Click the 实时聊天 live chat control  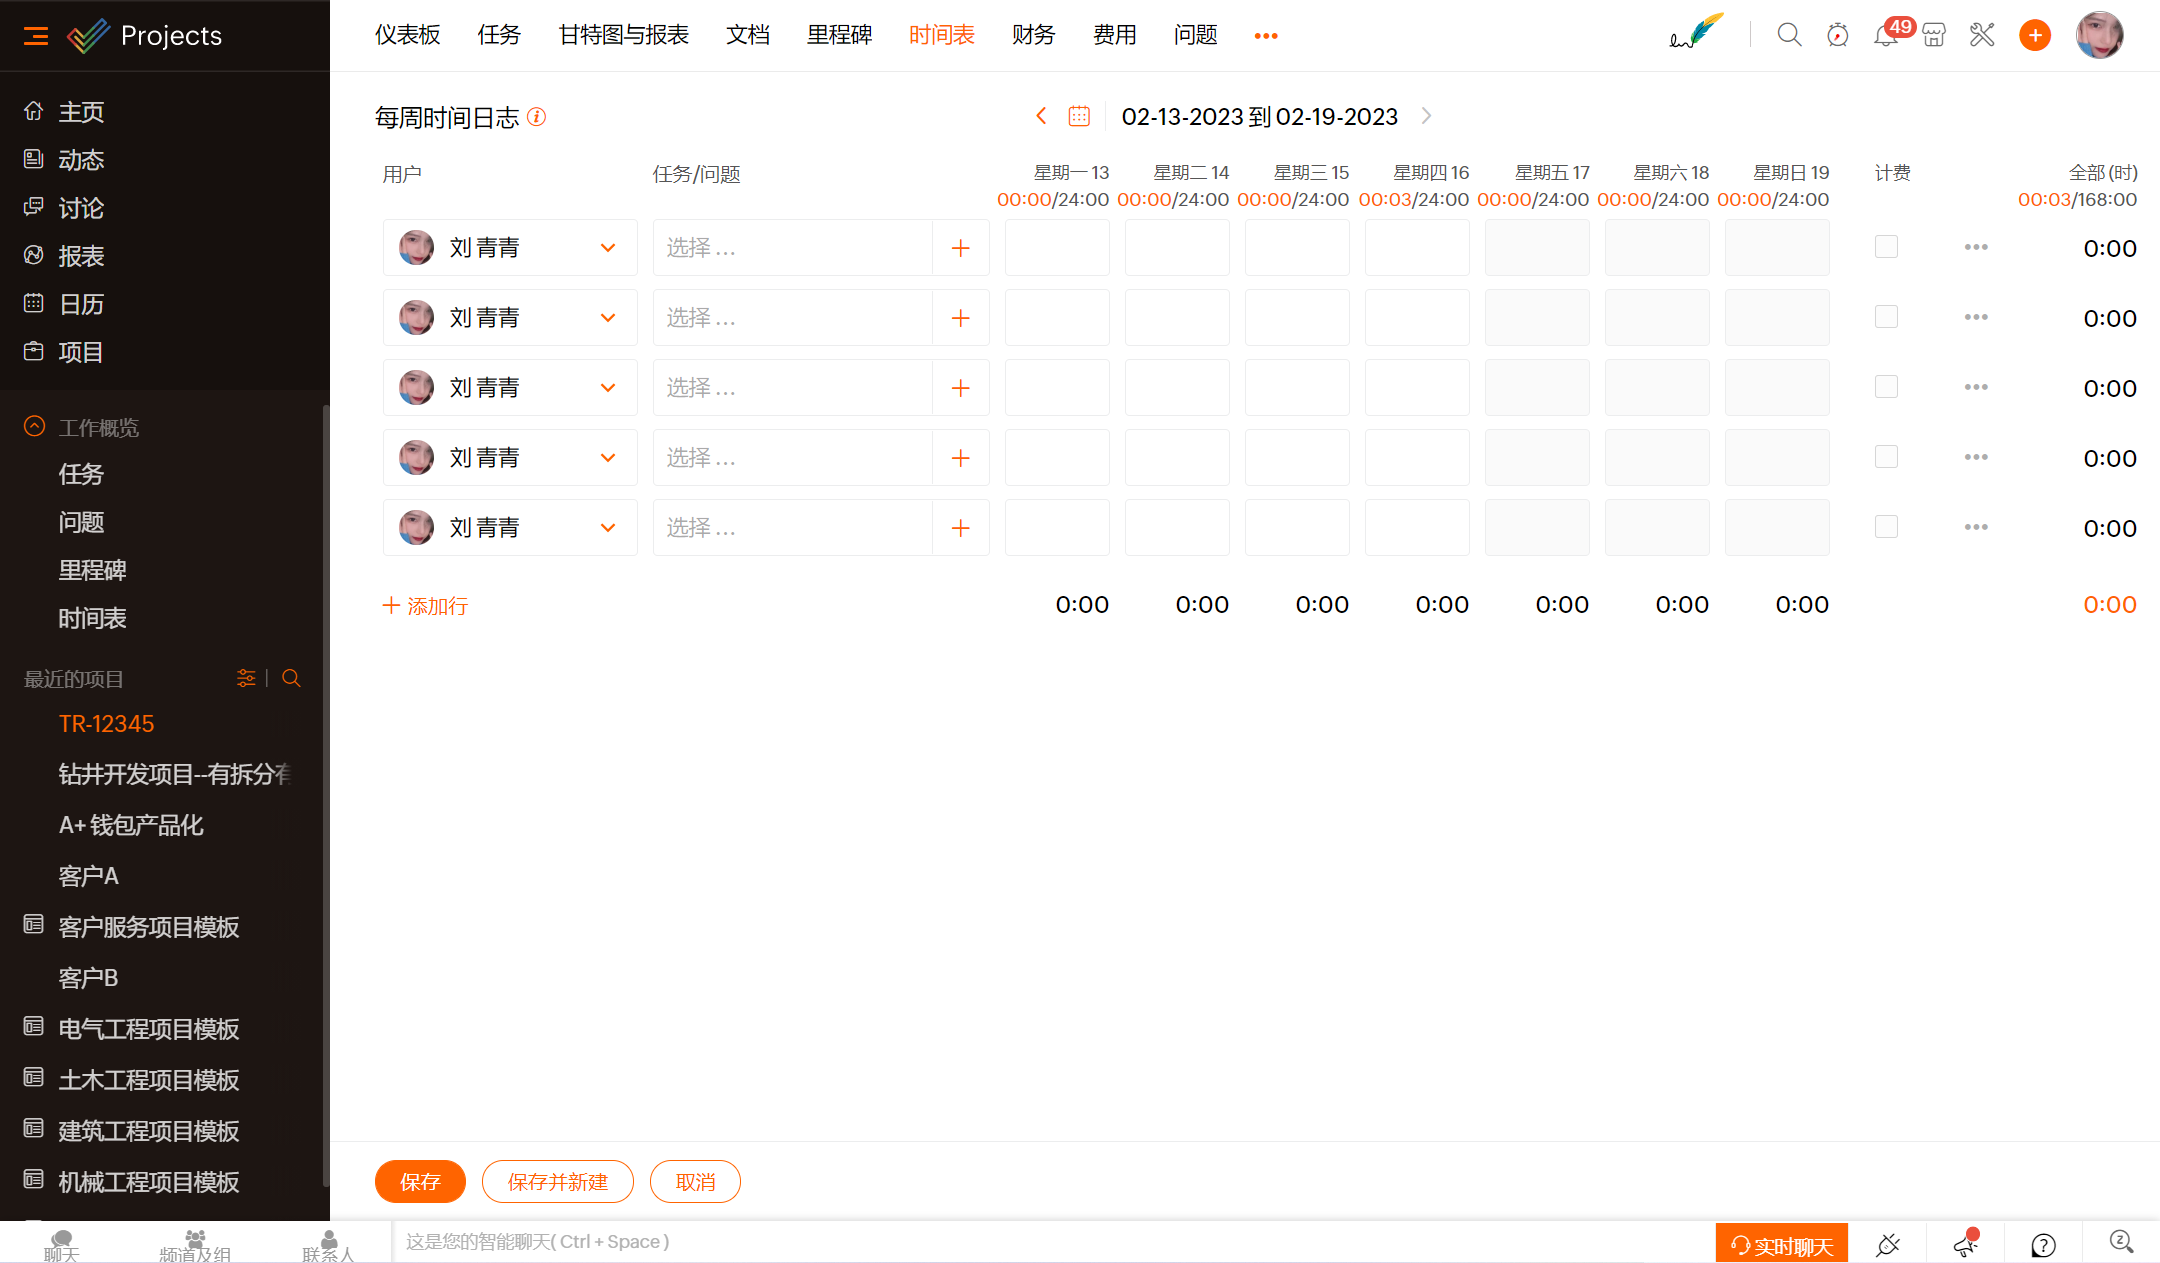pyautogui.click(x=1782, y=1243)
